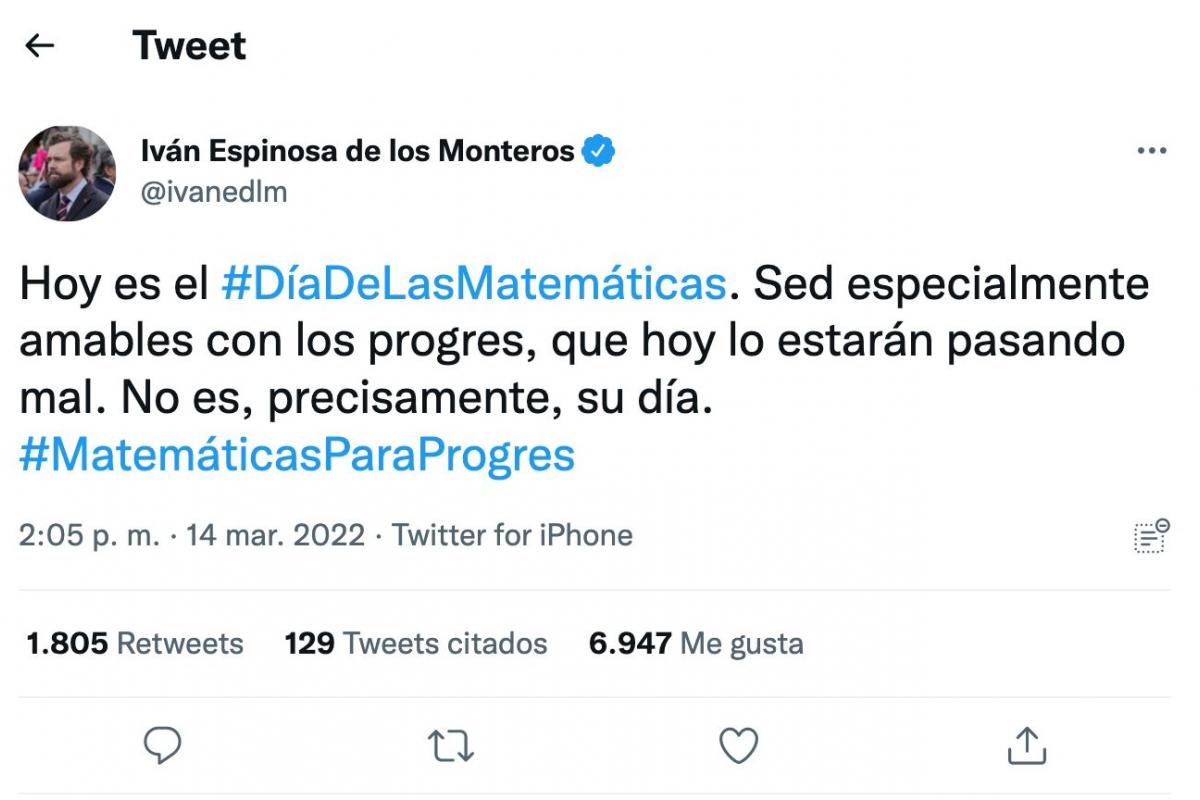Click the Twitter for iPhone source label
Image resolution: width=1200 pixels, height=800 pixels.
[512, 535]
